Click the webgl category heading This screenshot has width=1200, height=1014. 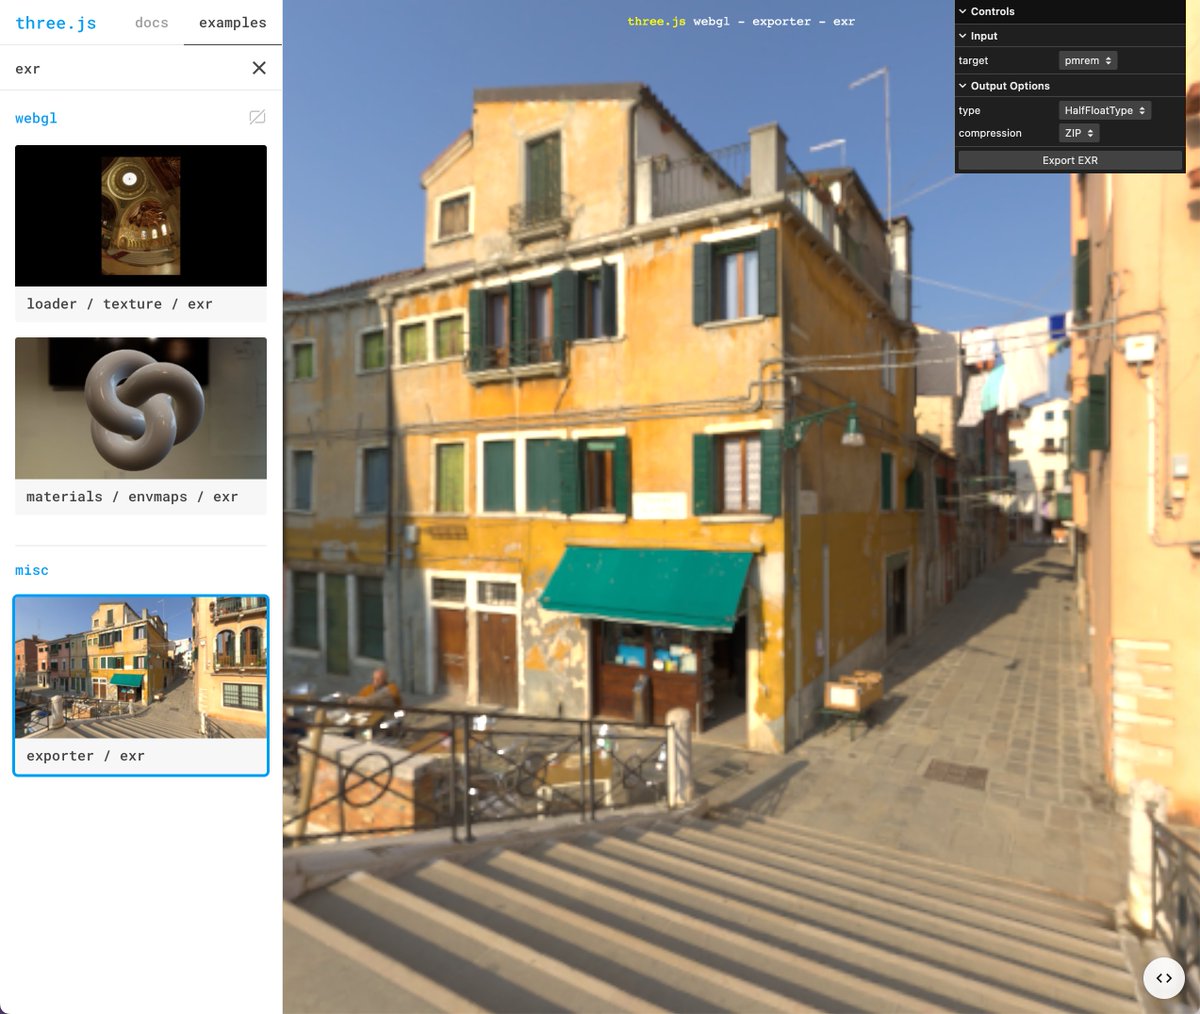[36, 118]
